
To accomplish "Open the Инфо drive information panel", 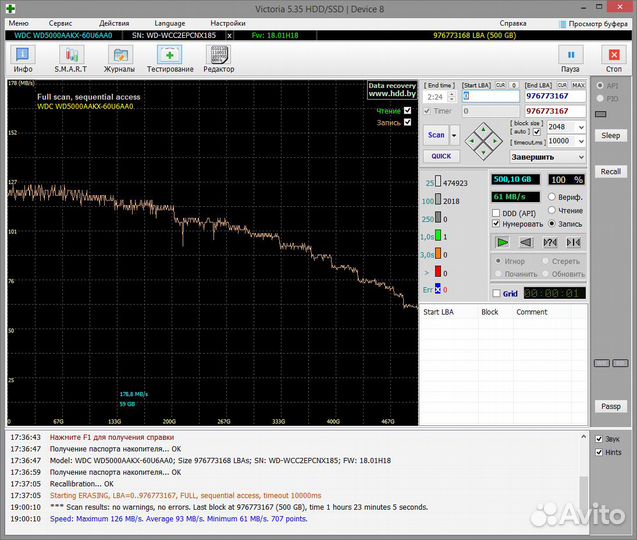I will pyautogui.click(x=23, y=59).
